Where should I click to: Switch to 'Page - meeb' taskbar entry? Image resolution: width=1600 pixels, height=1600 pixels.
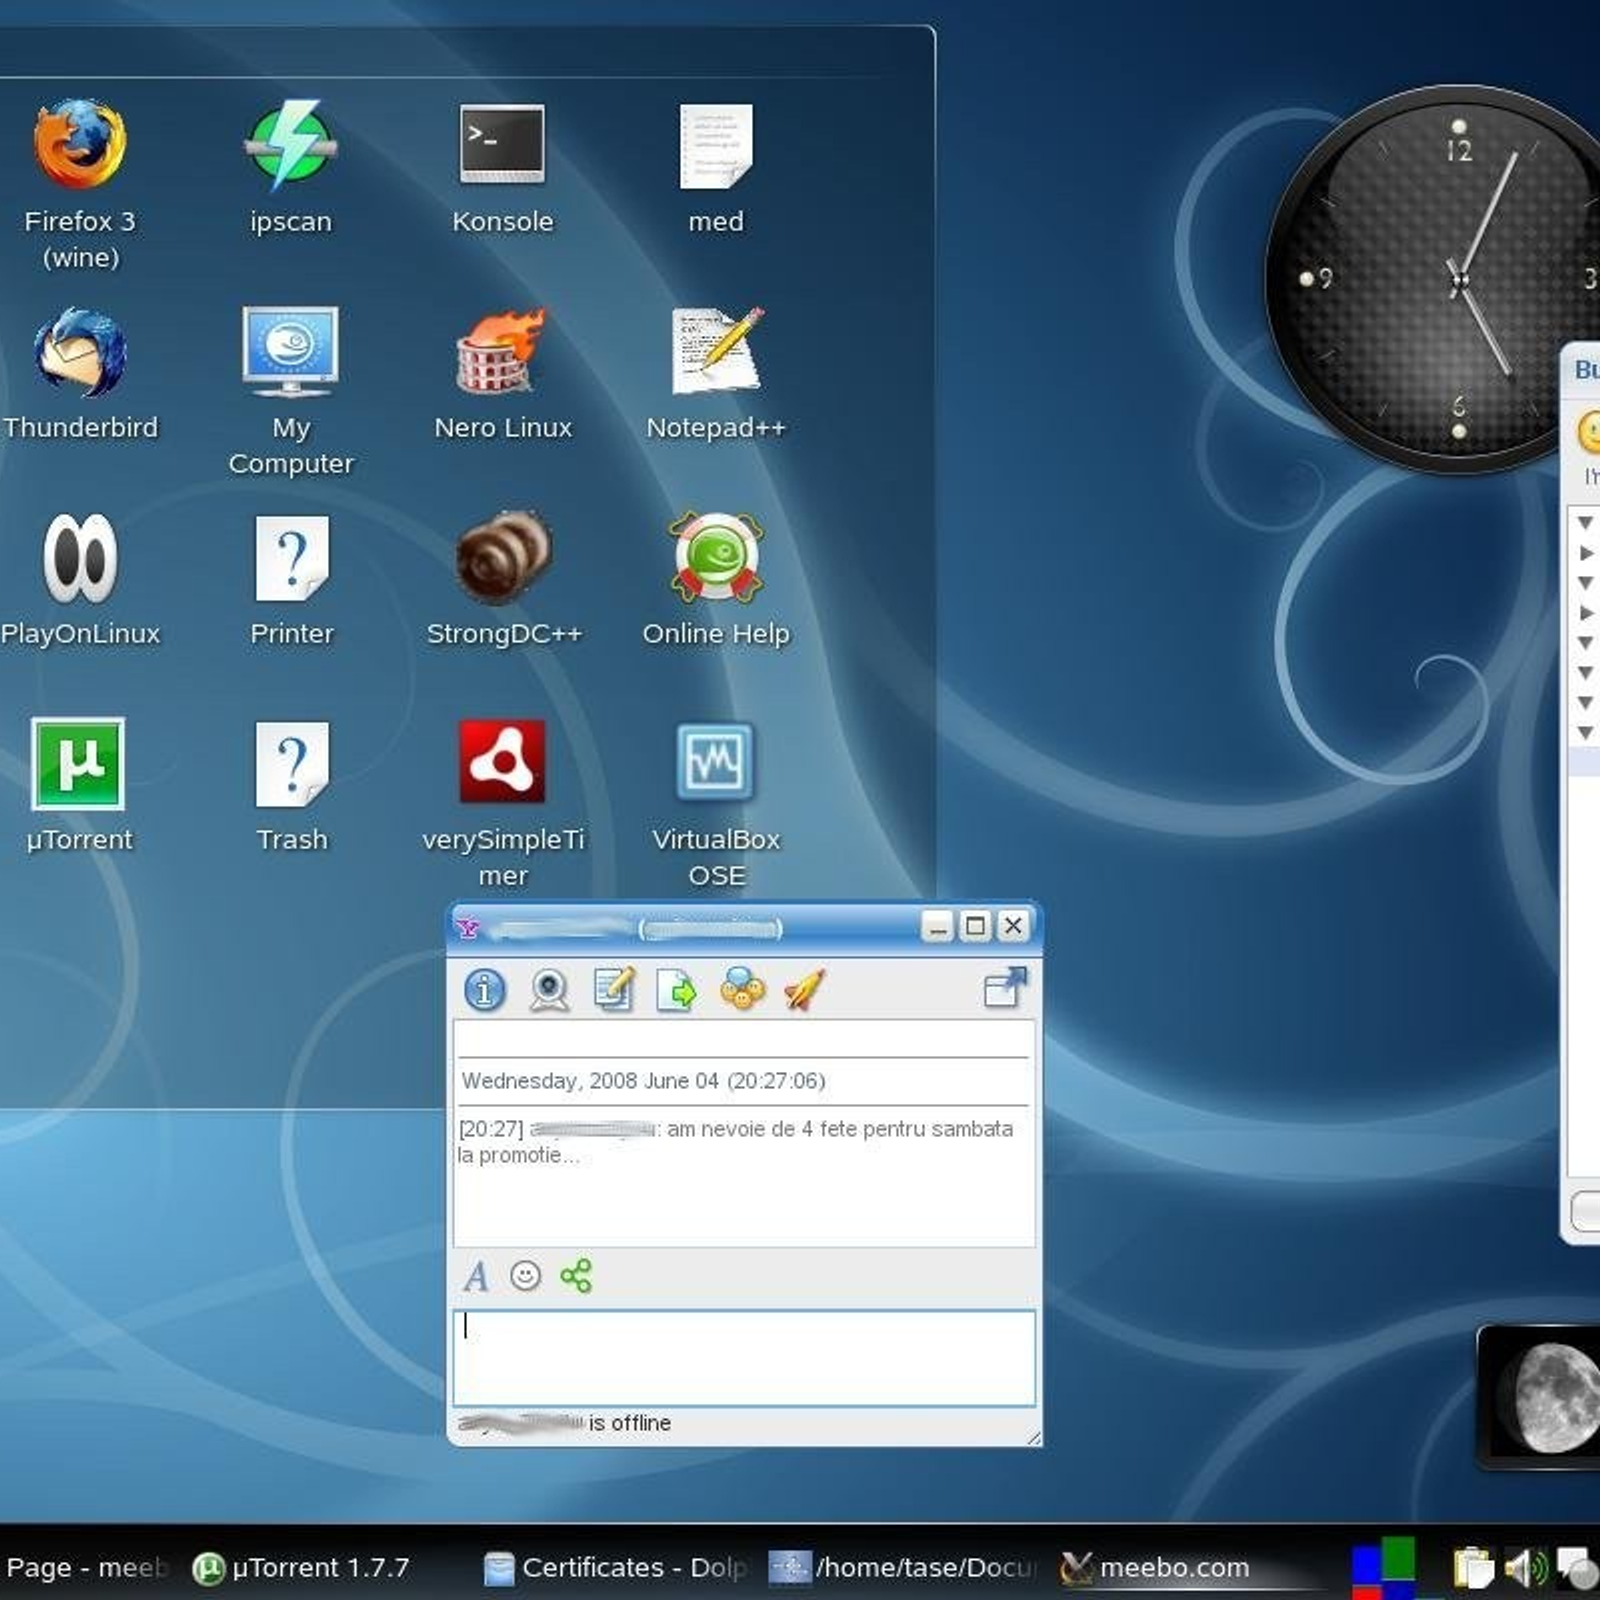(x=86, y=1567)
